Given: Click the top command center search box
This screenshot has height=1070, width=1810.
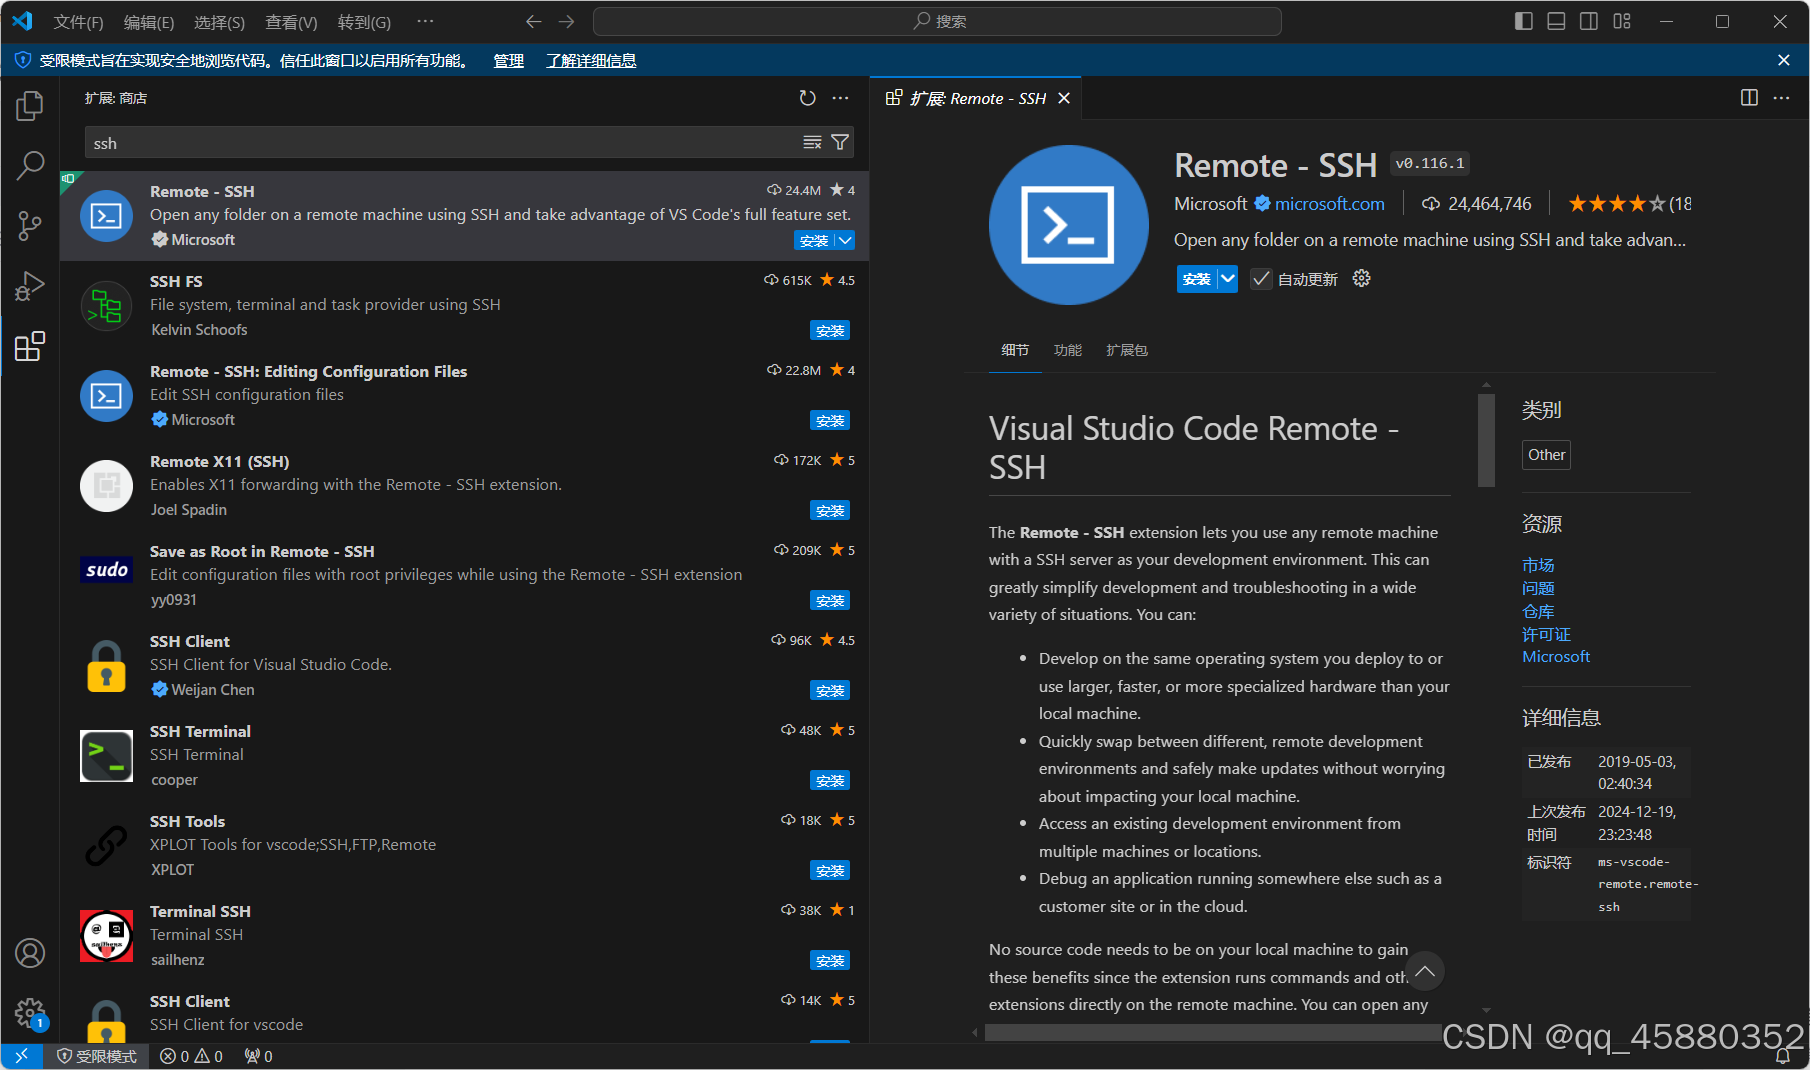Looking at the screenshot, I should coord(937,21).
